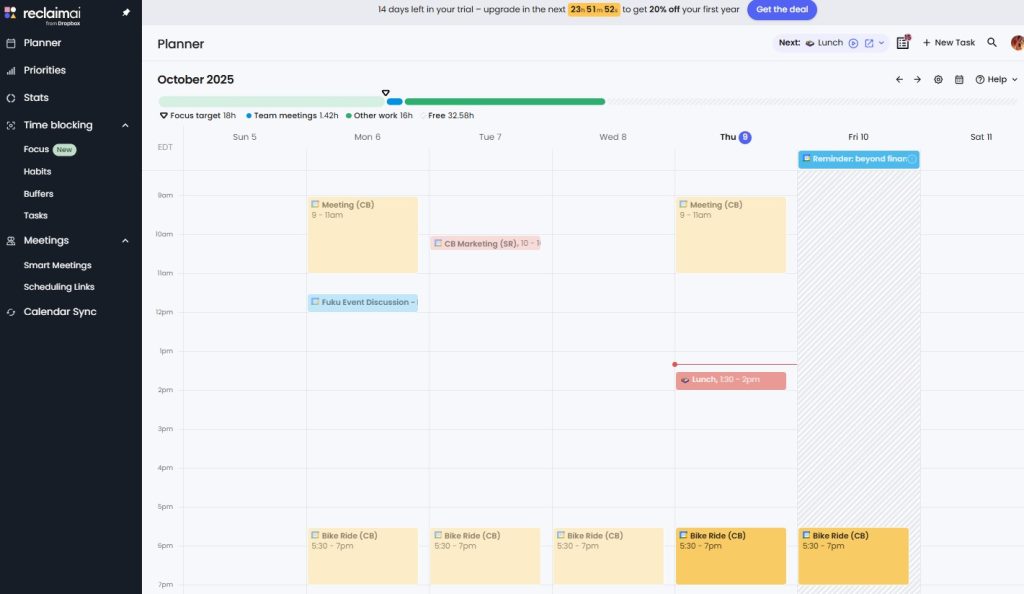1024x594 pixels.
Task: Click the Meetings people icon
Action: click(x=11, y=242)
